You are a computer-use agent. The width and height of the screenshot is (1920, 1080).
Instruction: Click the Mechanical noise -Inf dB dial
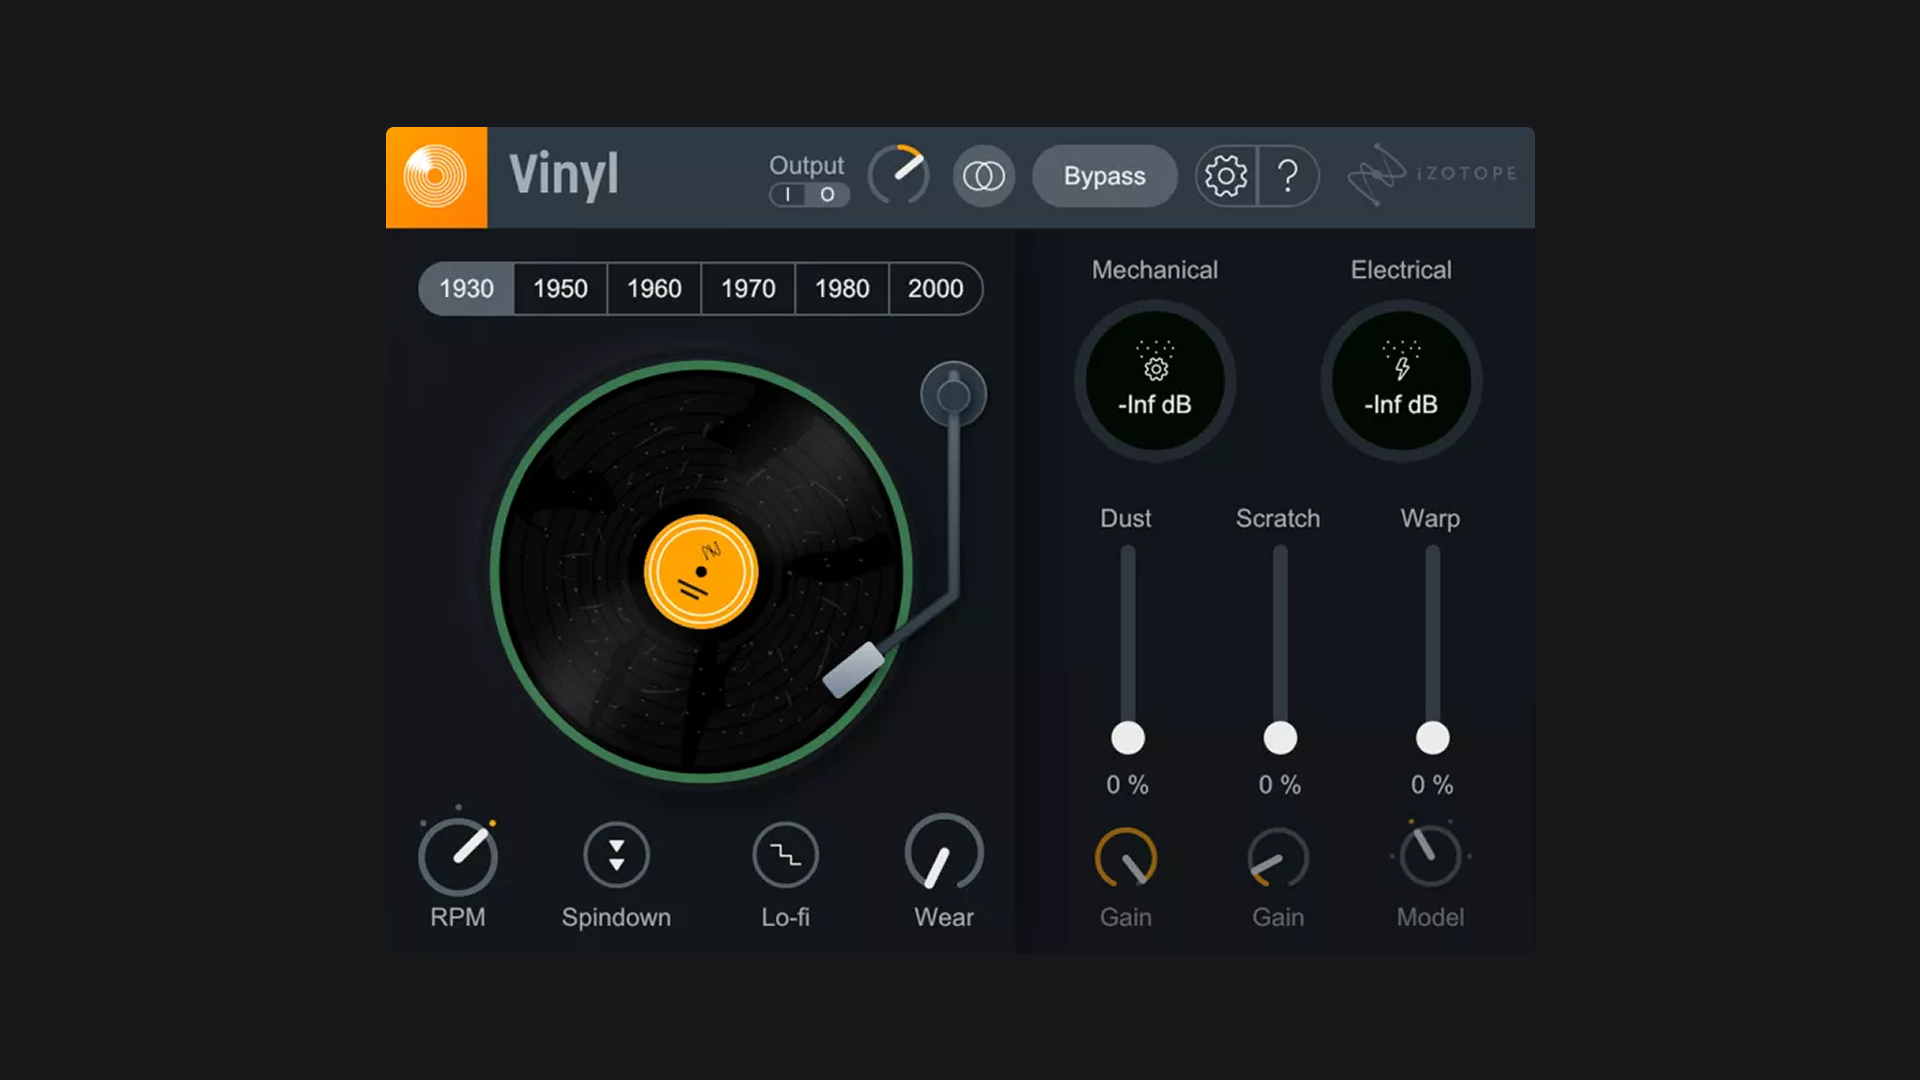tap(1155, 380)
